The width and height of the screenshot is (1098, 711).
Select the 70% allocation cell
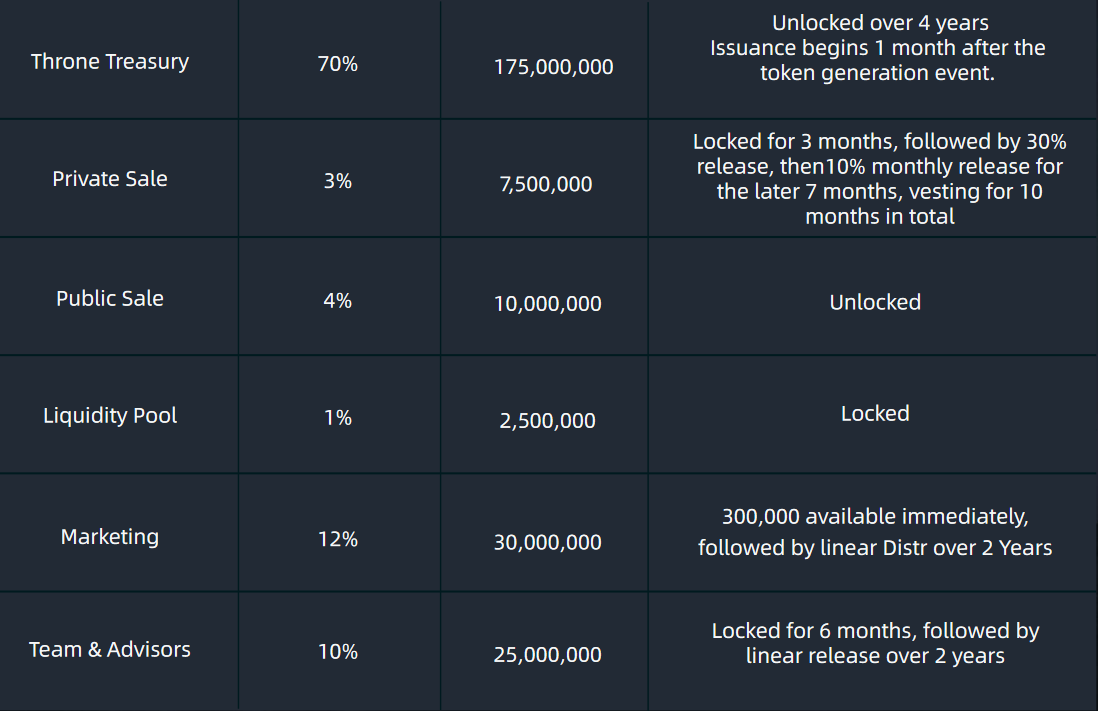pyautogui.click(x=338, y=66)
